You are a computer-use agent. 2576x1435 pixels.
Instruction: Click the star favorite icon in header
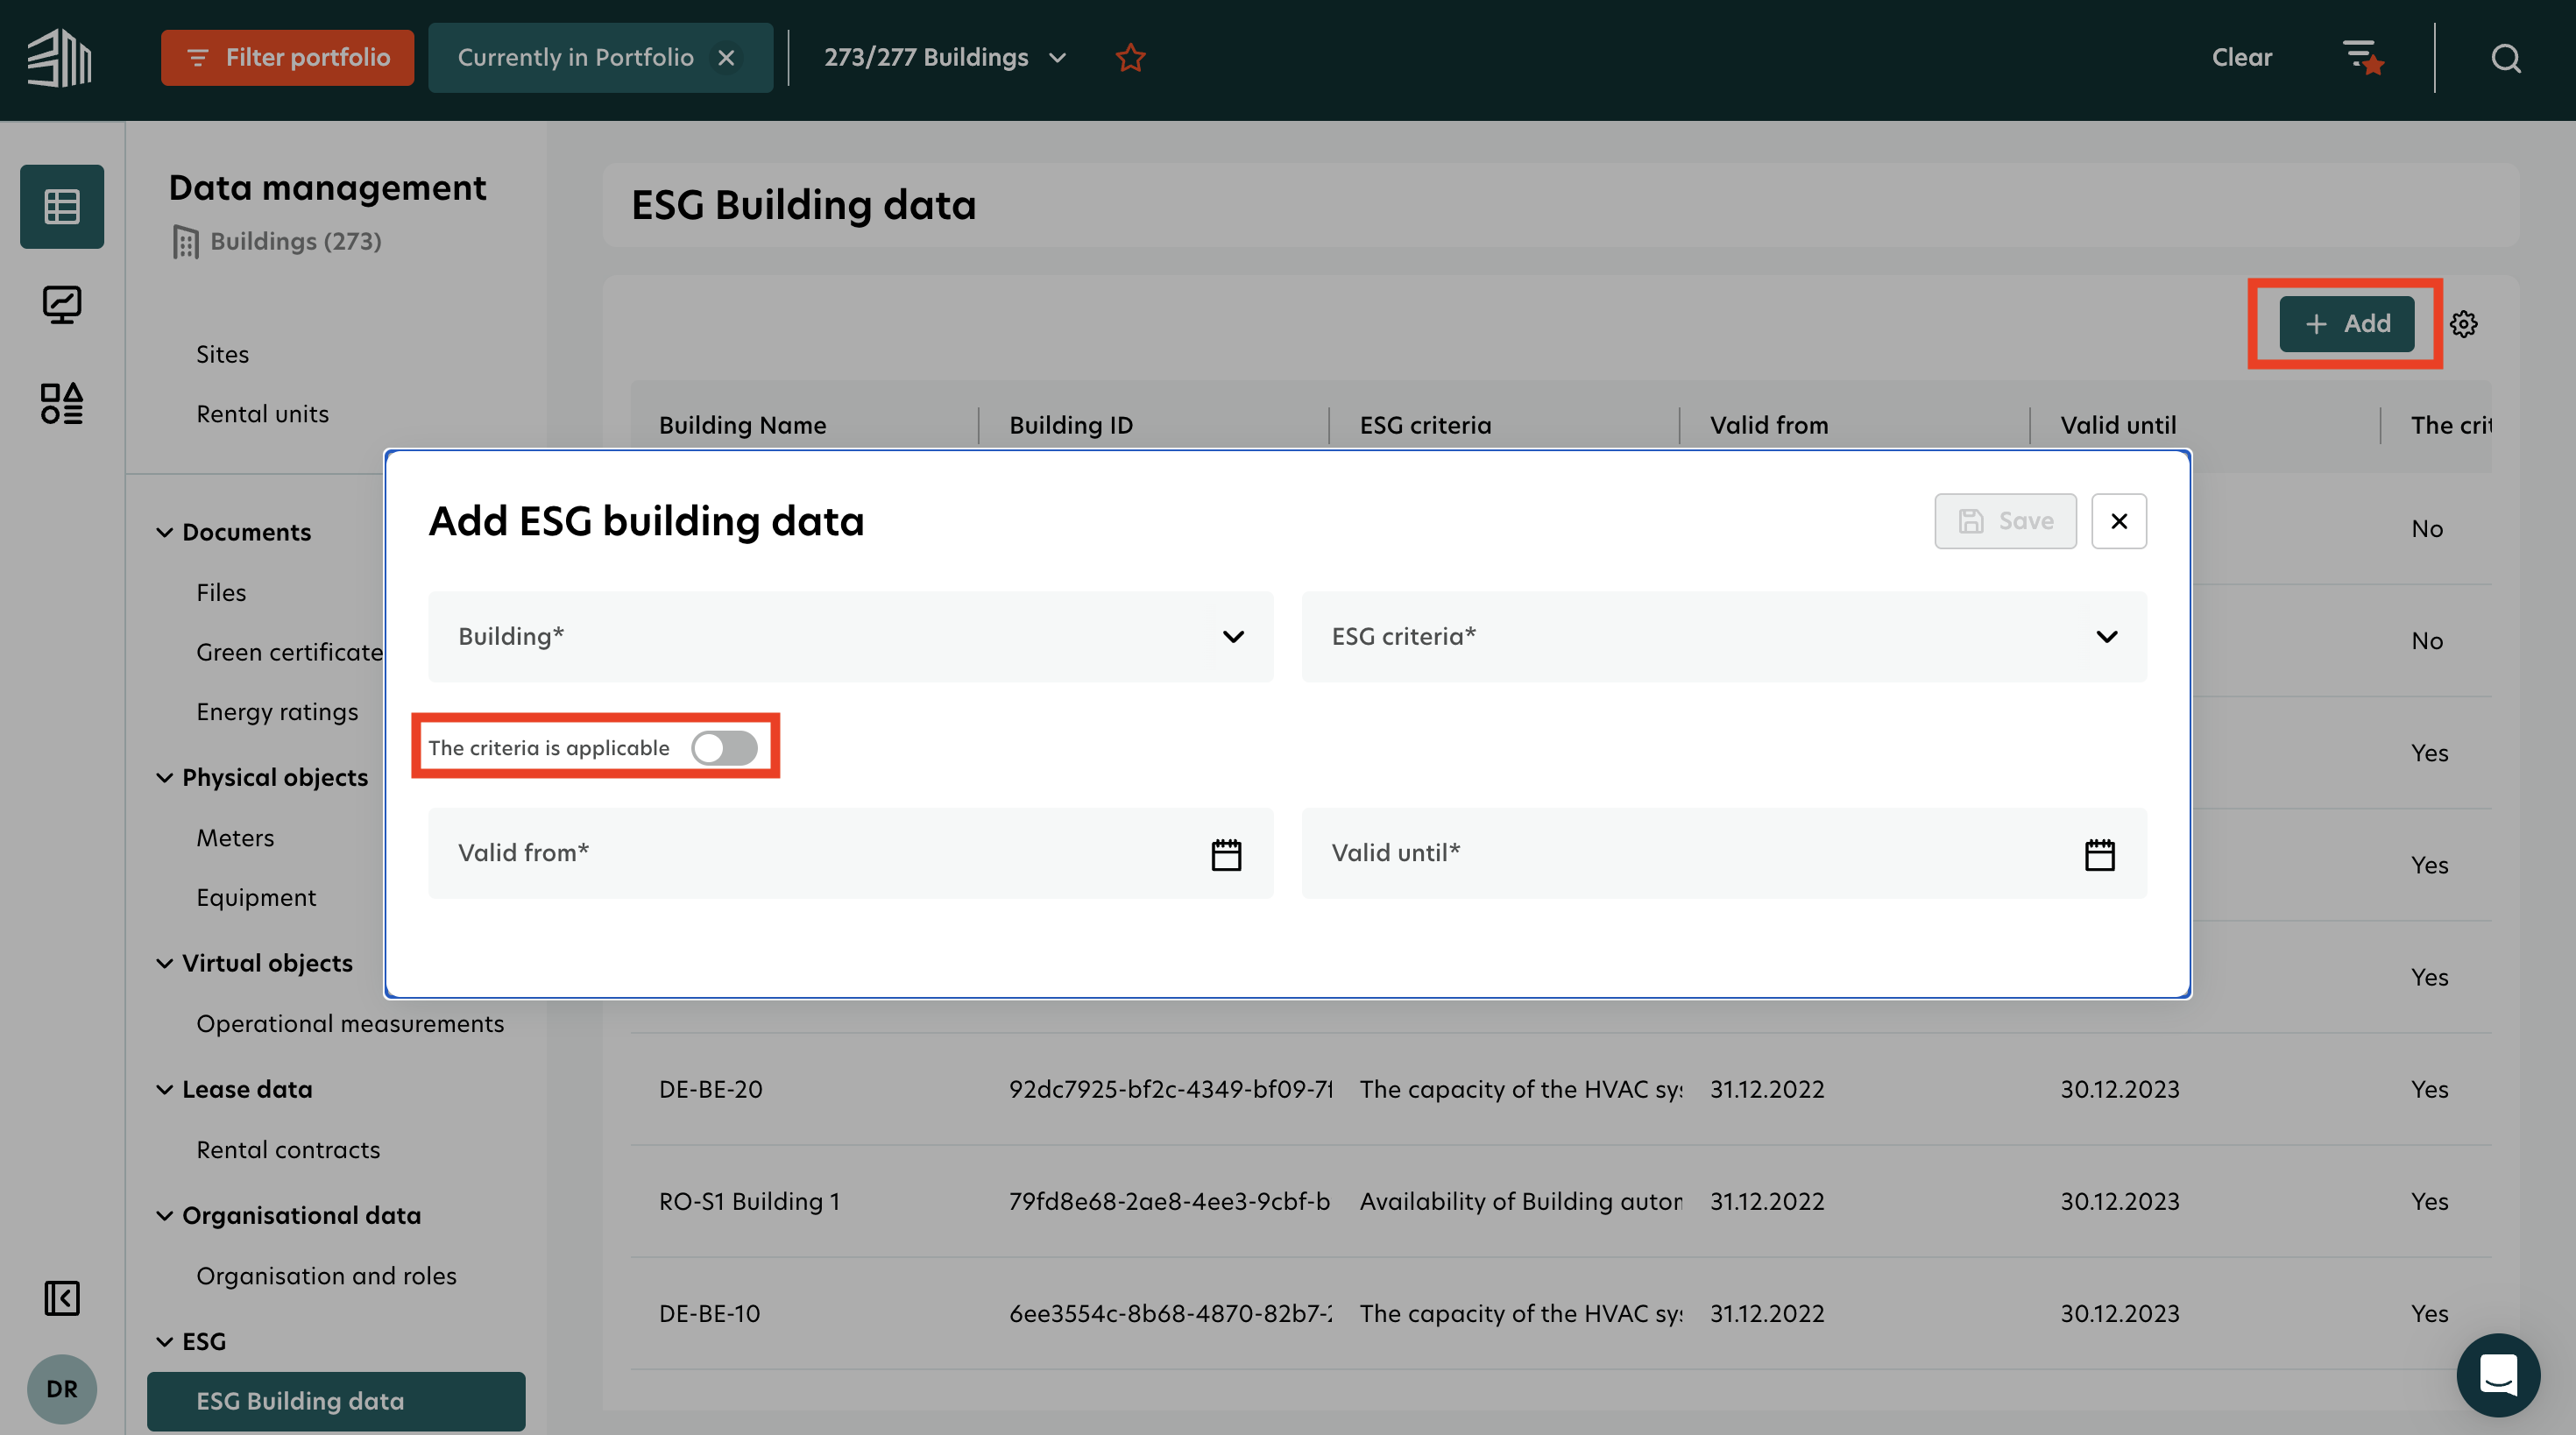point(1130,58)
